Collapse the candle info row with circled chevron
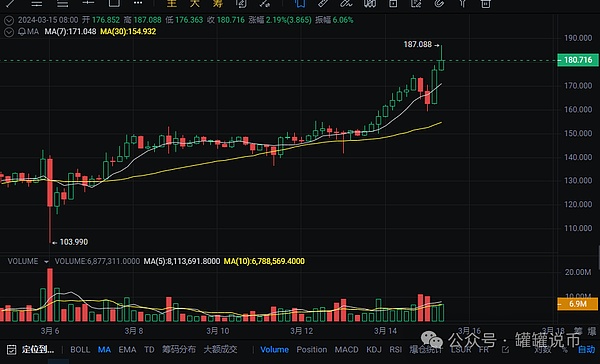This screenshot has width=600, height=364. (x=8, y=20)
